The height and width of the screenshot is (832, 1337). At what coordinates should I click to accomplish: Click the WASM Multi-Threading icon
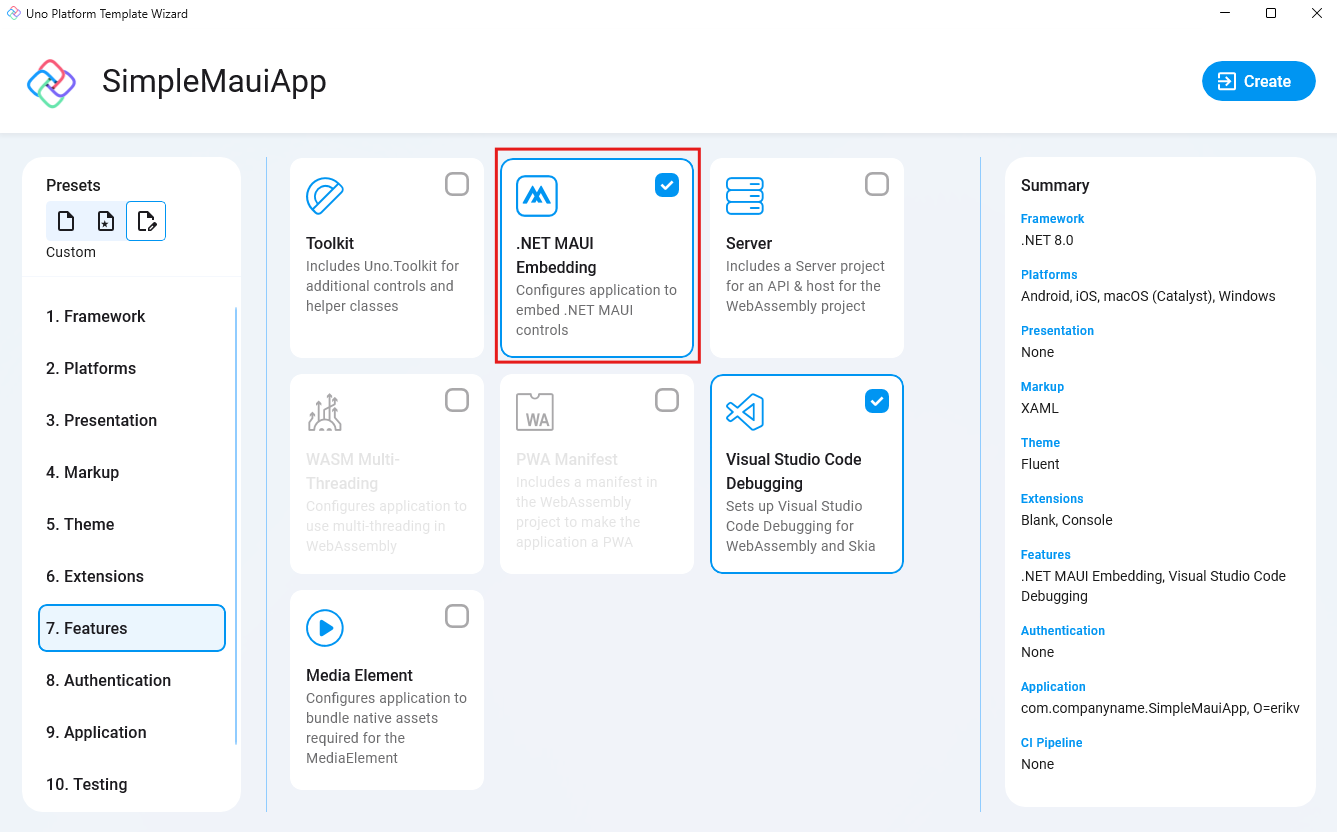(x=324, y=411)
